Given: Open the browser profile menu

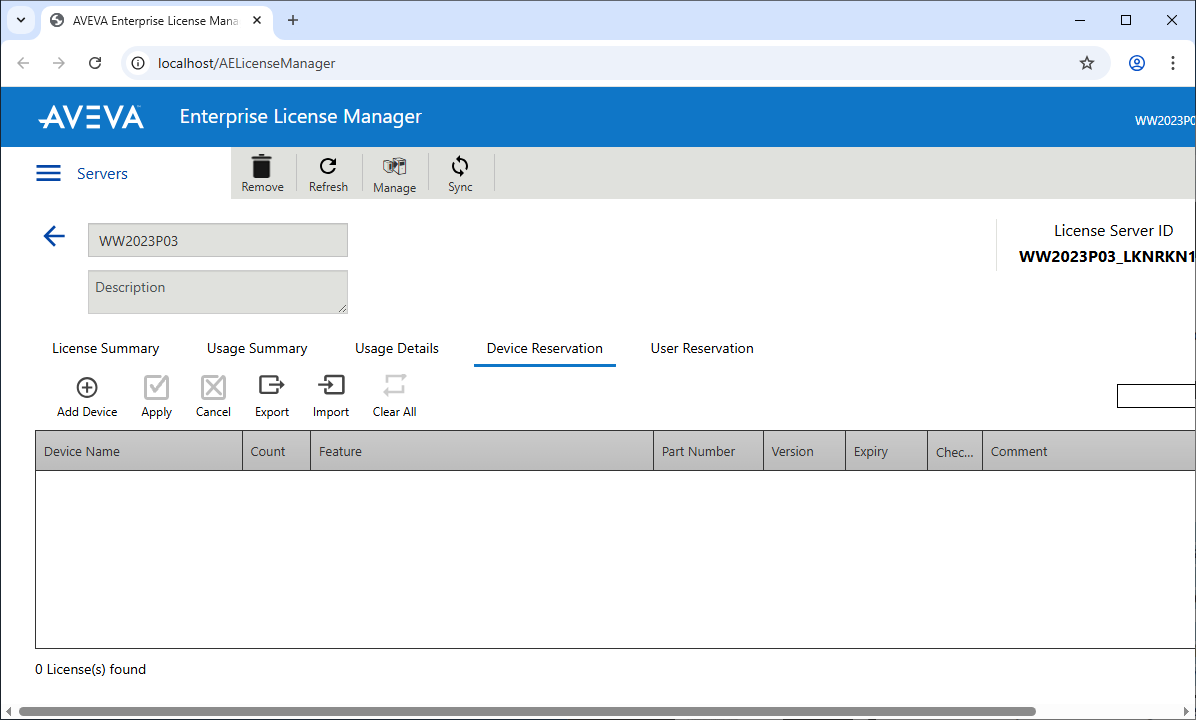Looking at the screenshot, I should point(1137,63).
